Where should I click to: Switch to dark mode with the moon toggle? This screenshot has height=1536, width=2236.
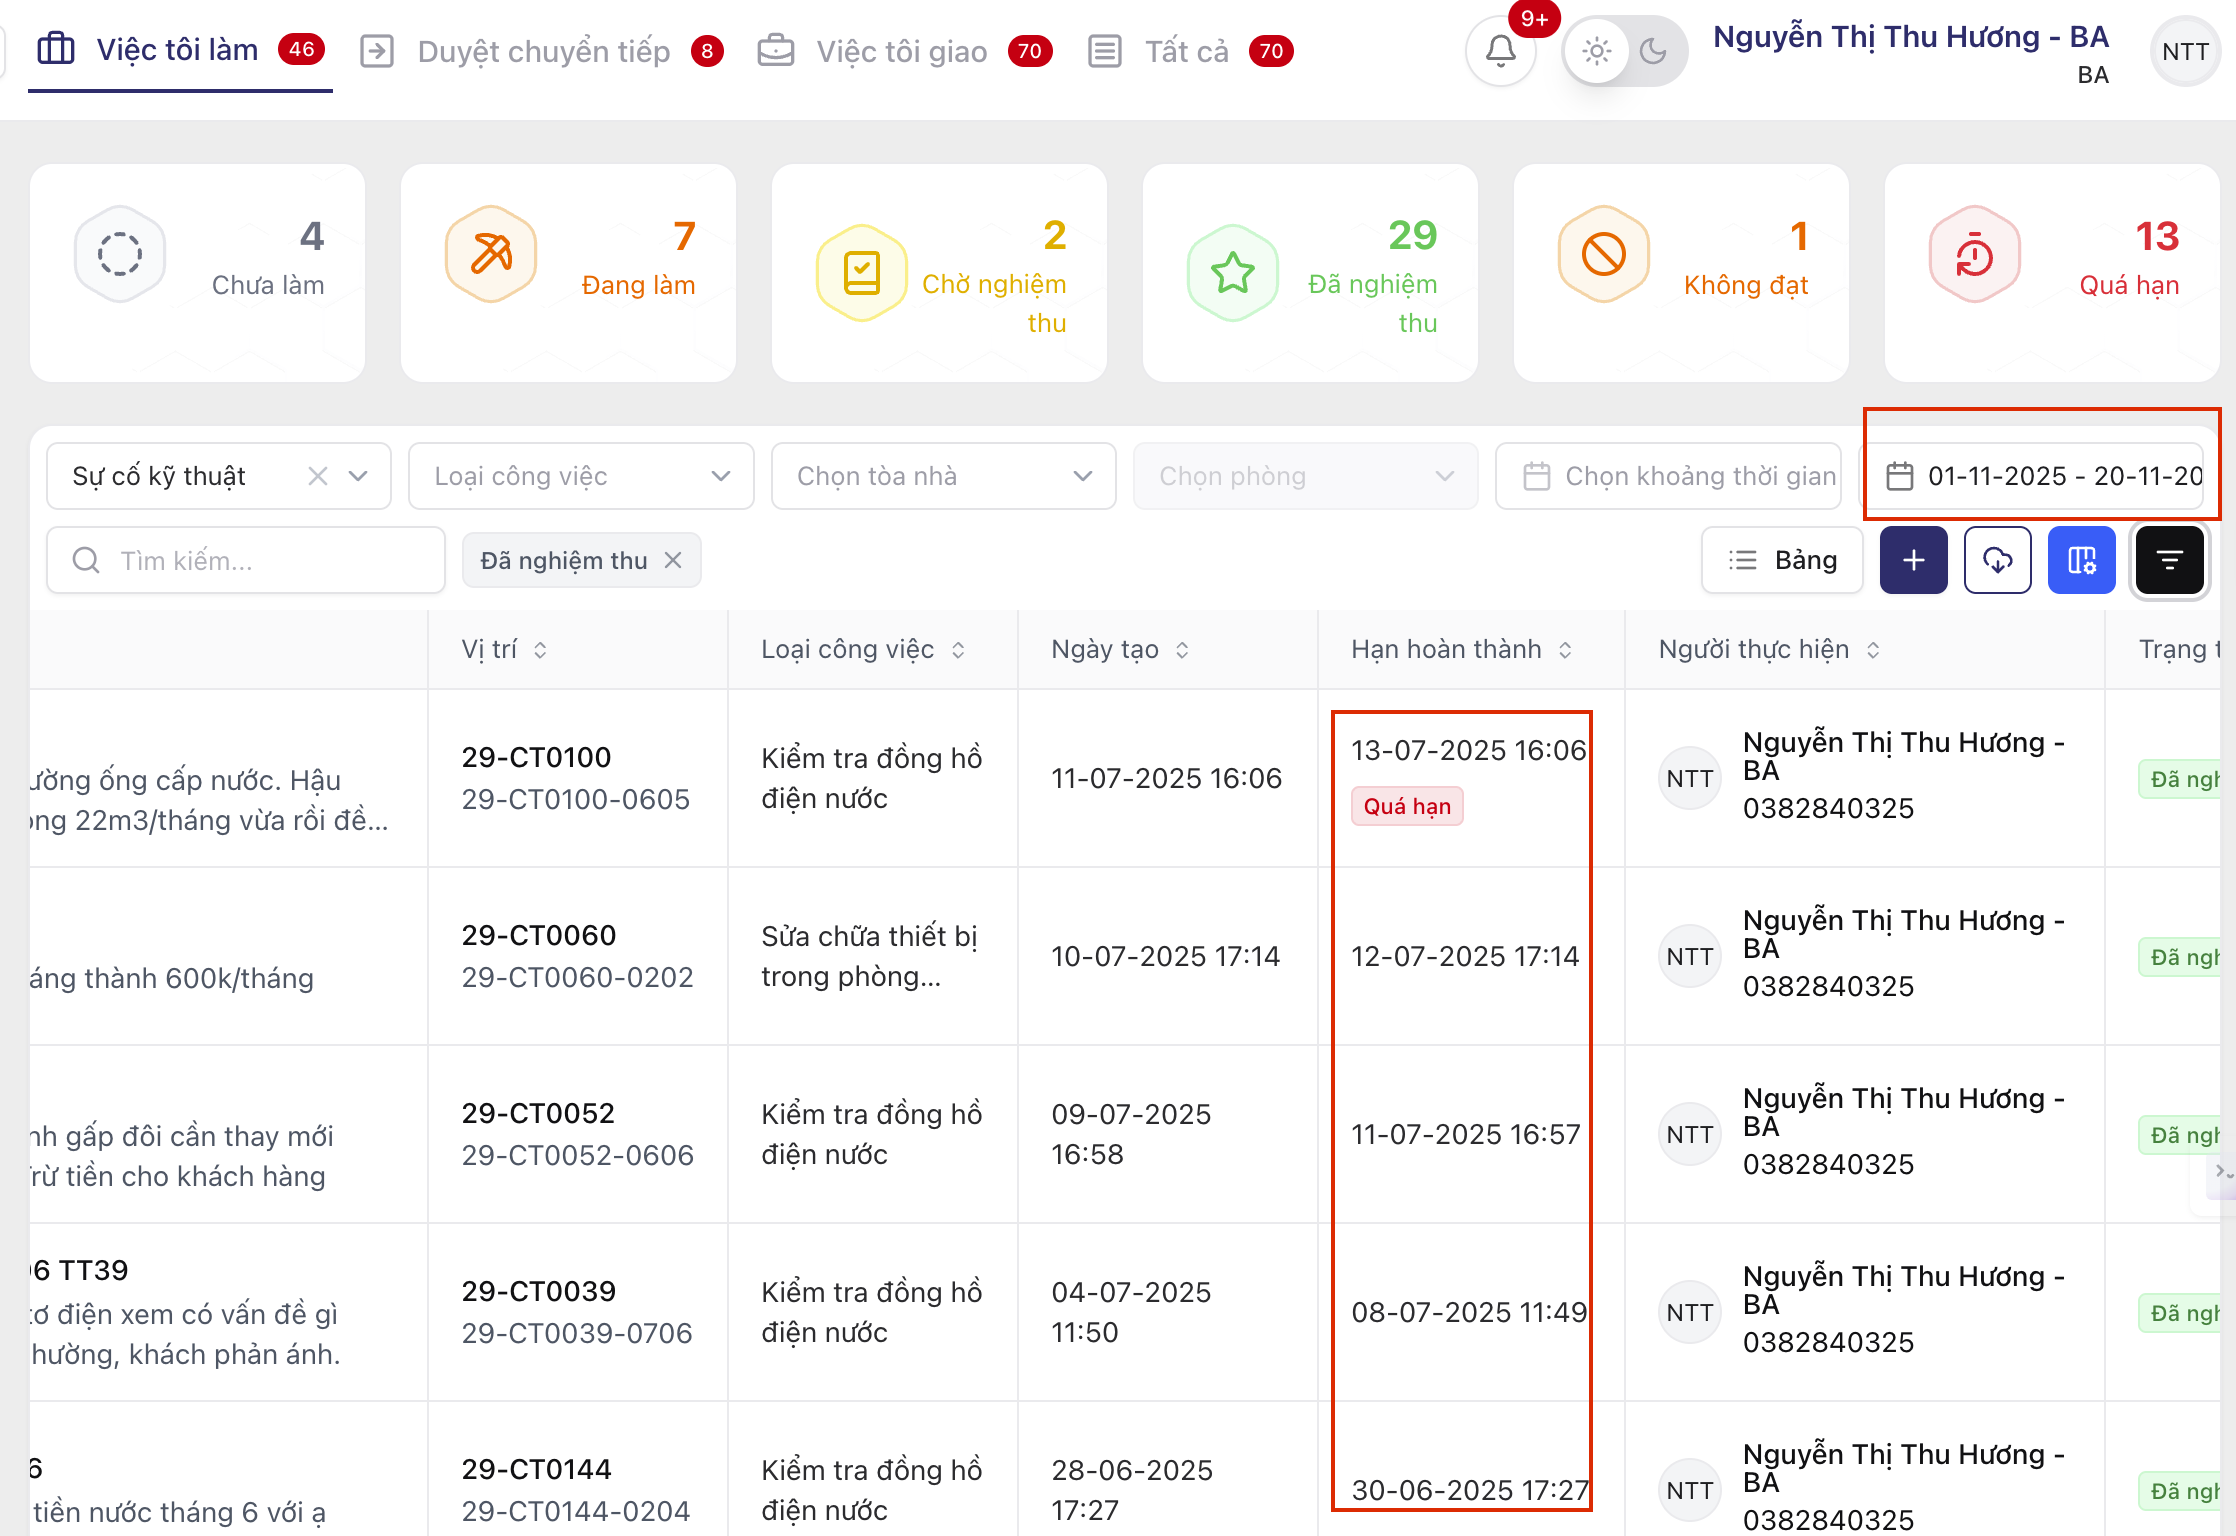pyautogui.click(x=1653, y=51)
